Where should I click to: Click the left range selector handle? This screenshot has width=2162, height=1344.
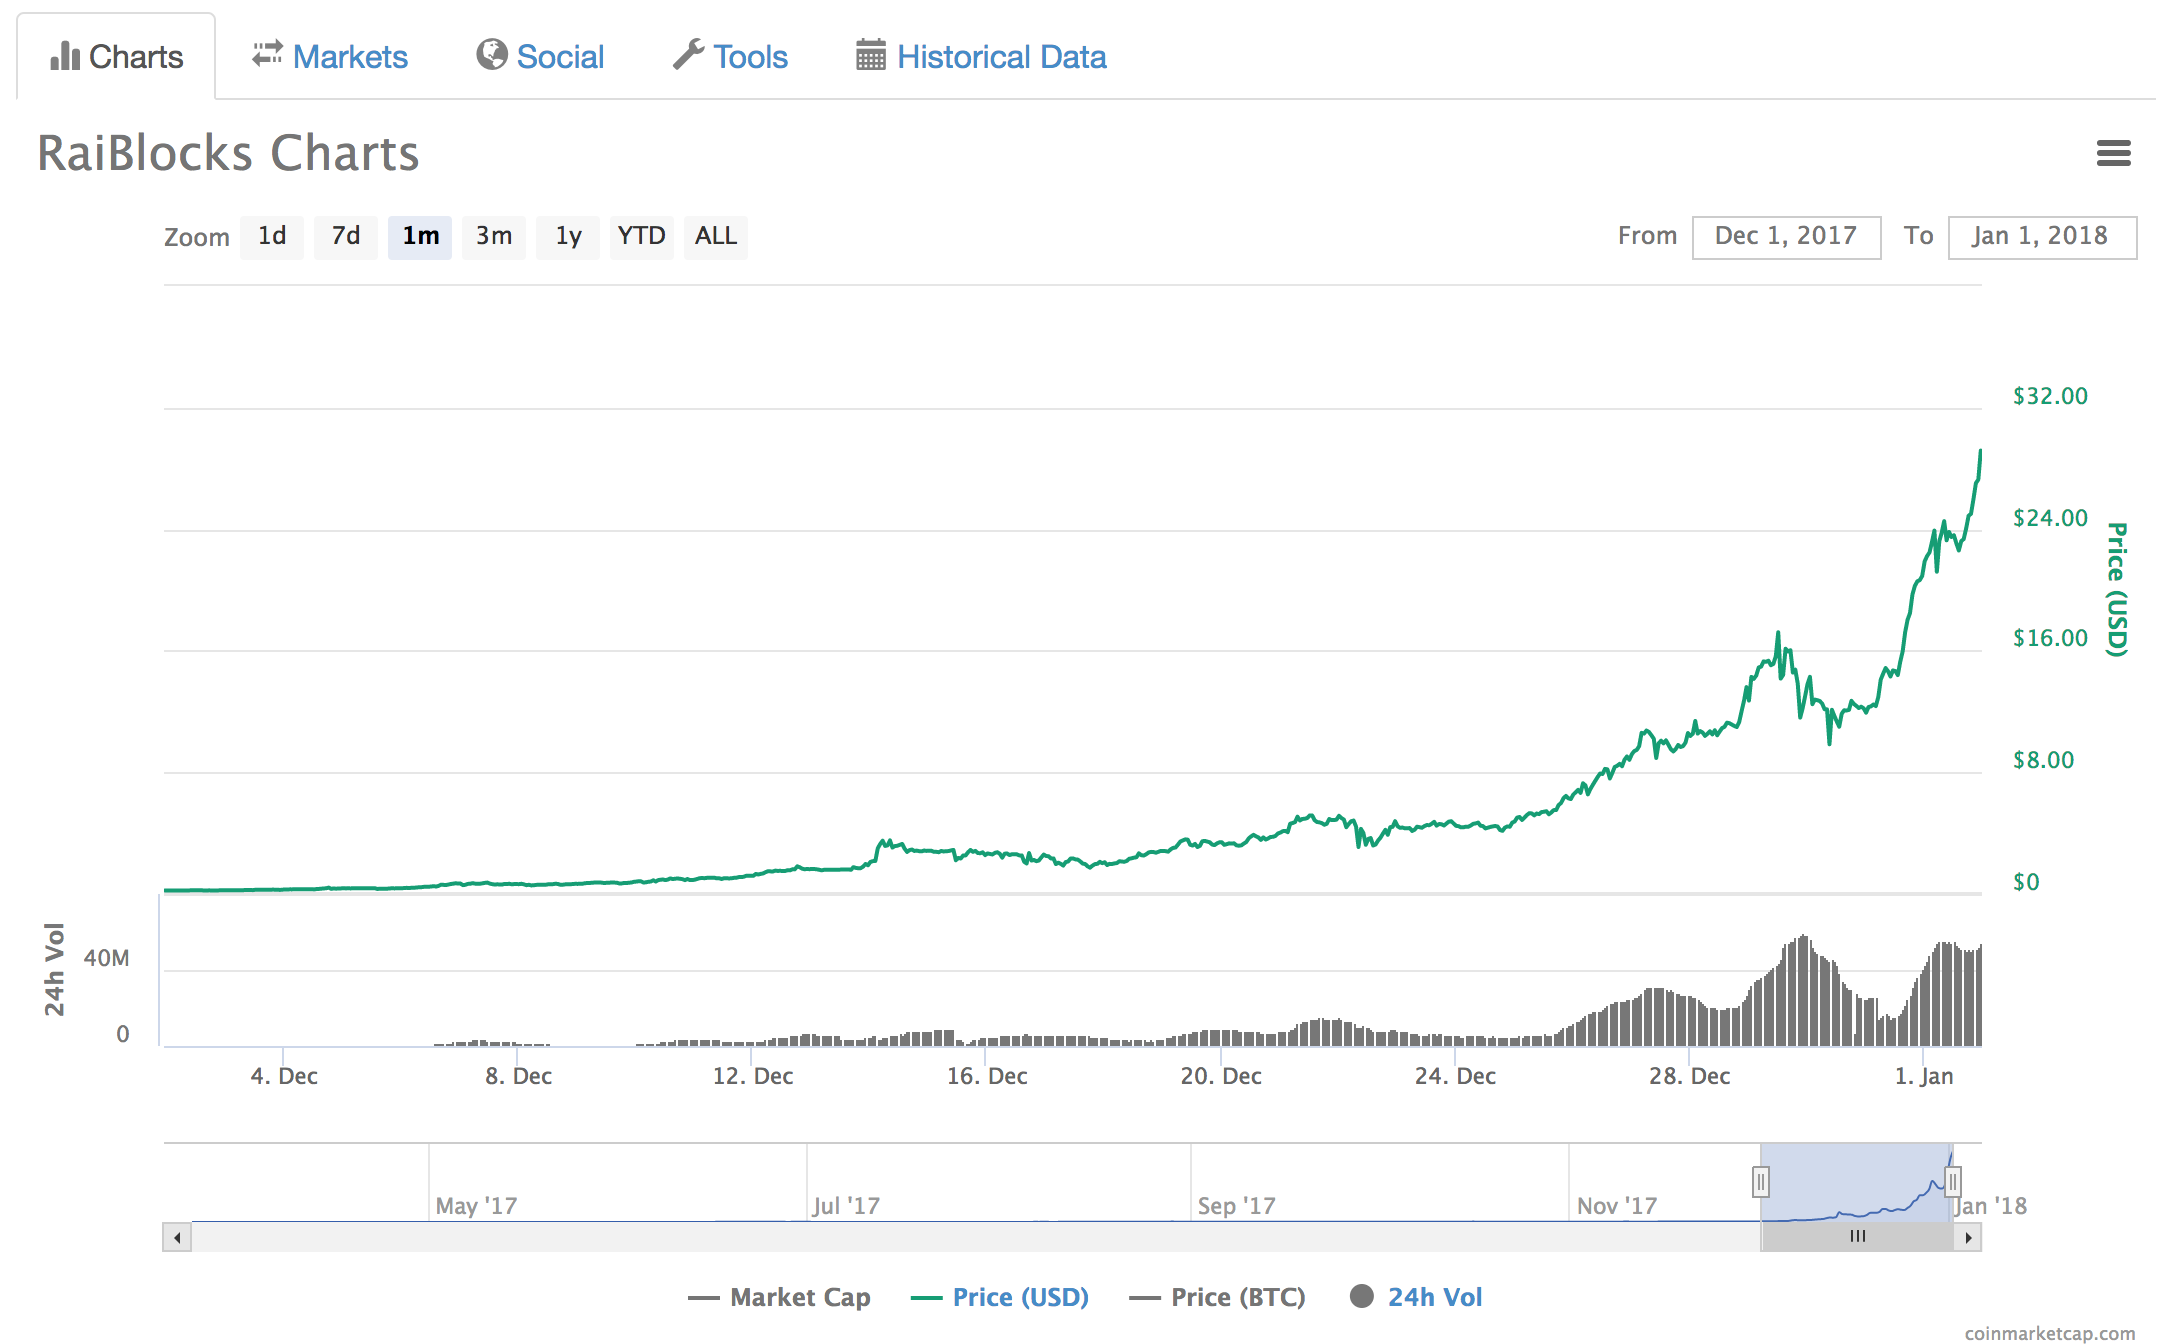[1761, 1181]
